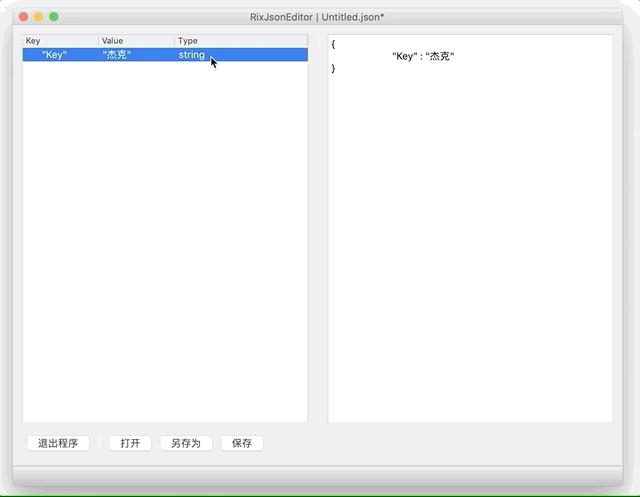Select the string type cell

click(191, 55)
